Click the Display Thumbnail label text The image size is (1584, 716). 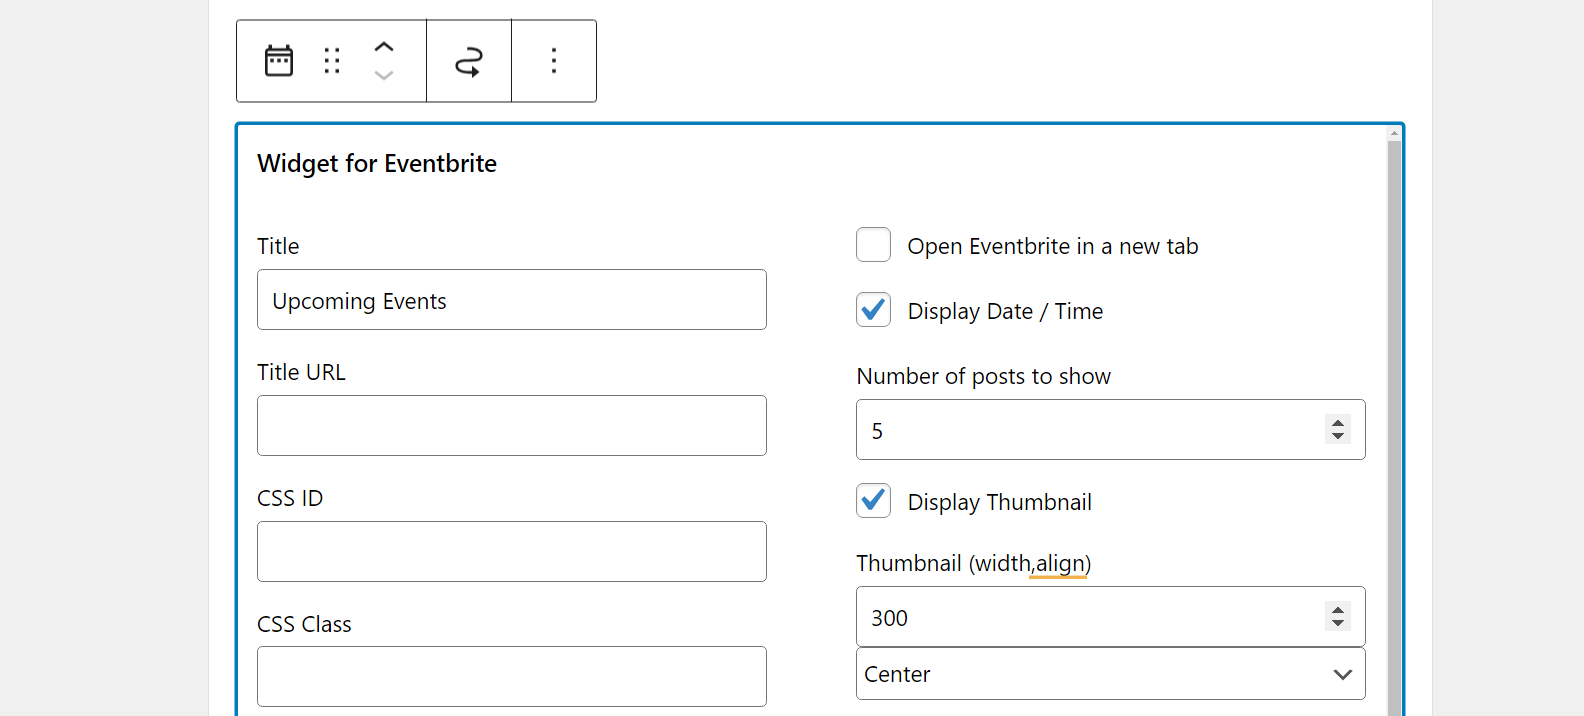click(x=1000, y=502)
